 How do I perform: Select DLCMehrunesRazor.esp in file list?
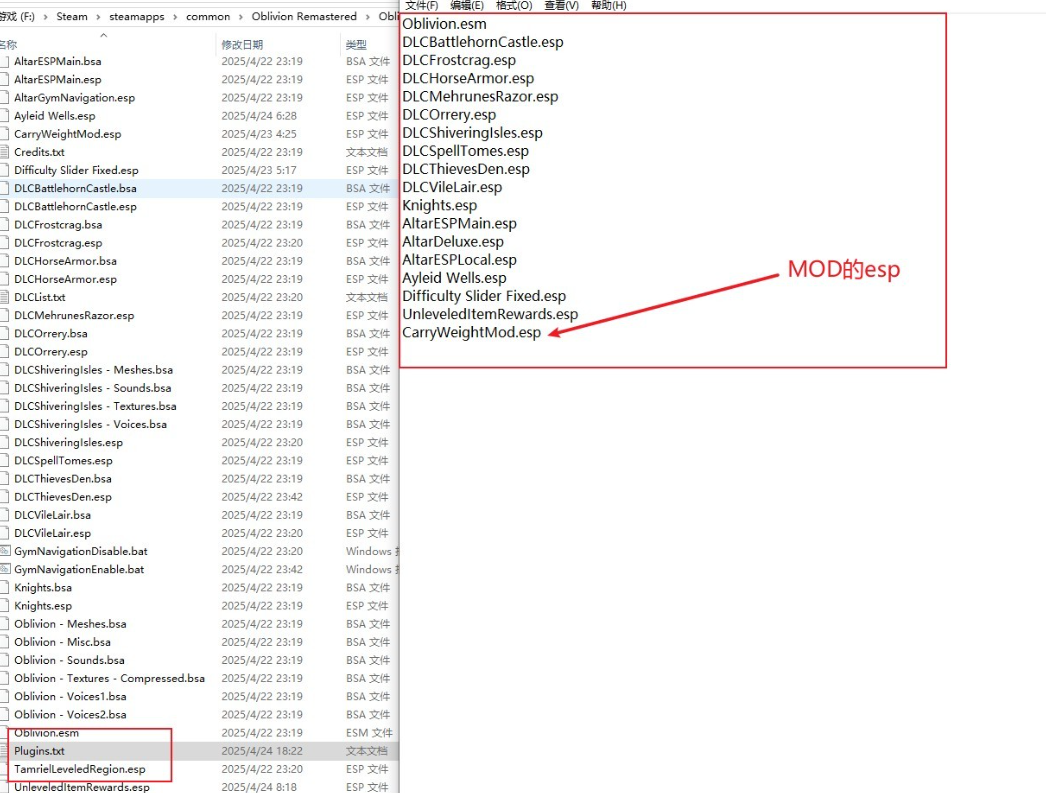(x=74, y=315)
